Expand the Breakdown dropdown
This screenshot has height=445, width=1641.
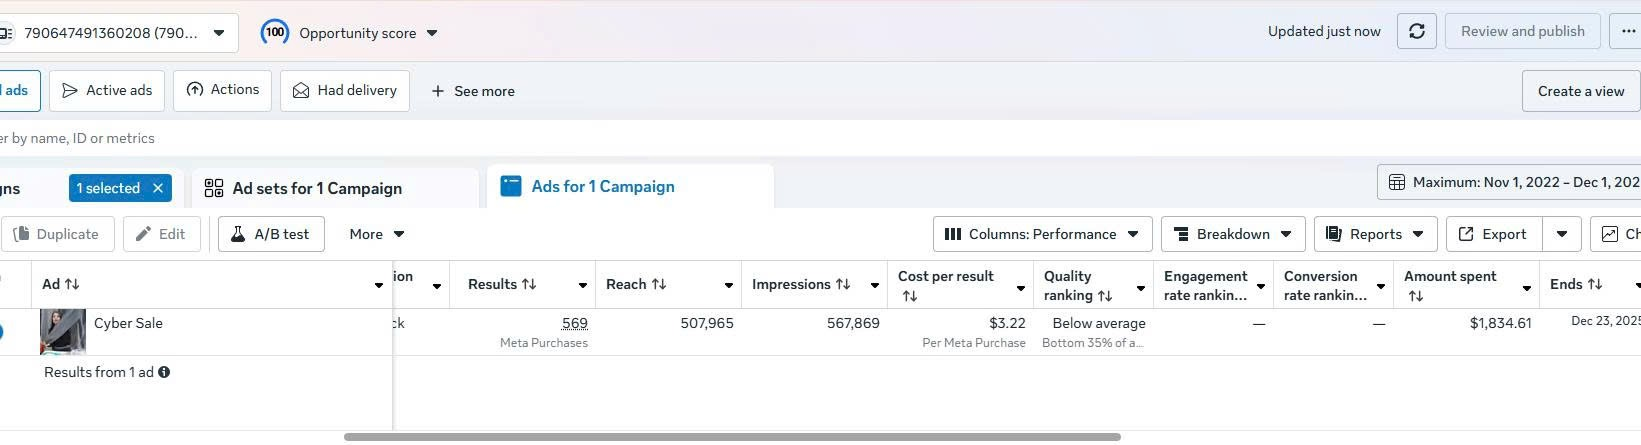1233,234
